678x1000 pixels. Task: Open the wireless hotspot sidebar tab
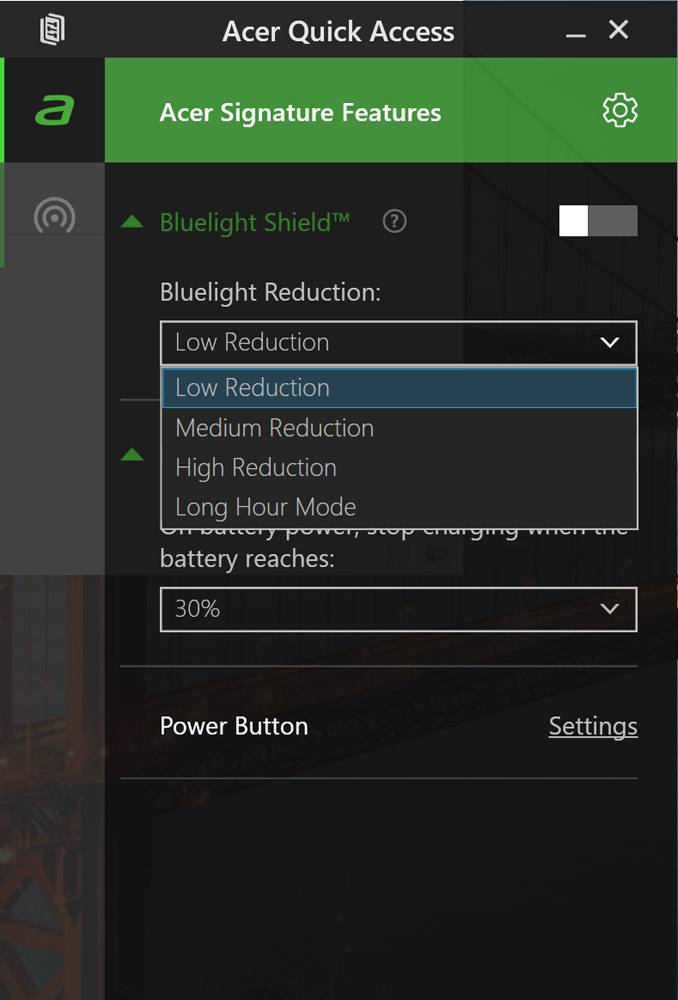pos(54,216)
